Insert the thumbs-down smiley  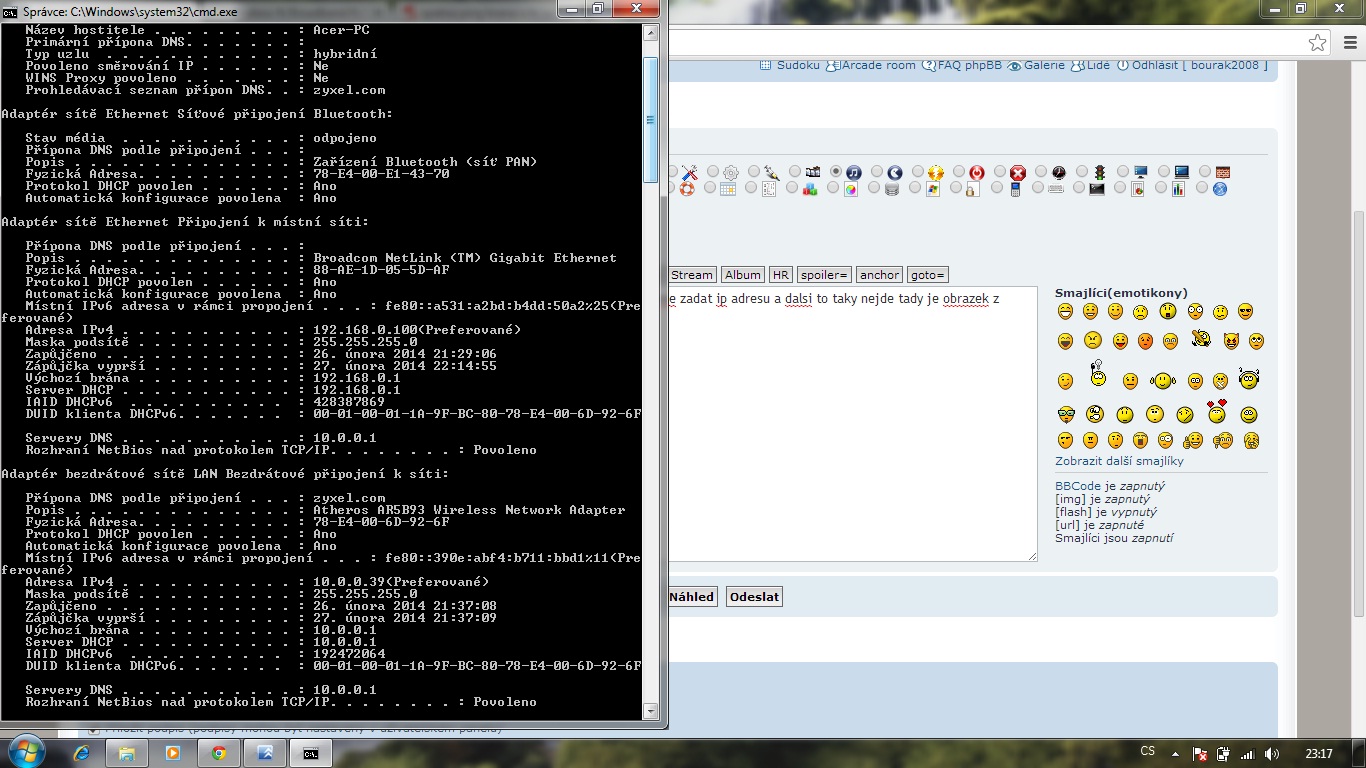tap(1223, 441)
